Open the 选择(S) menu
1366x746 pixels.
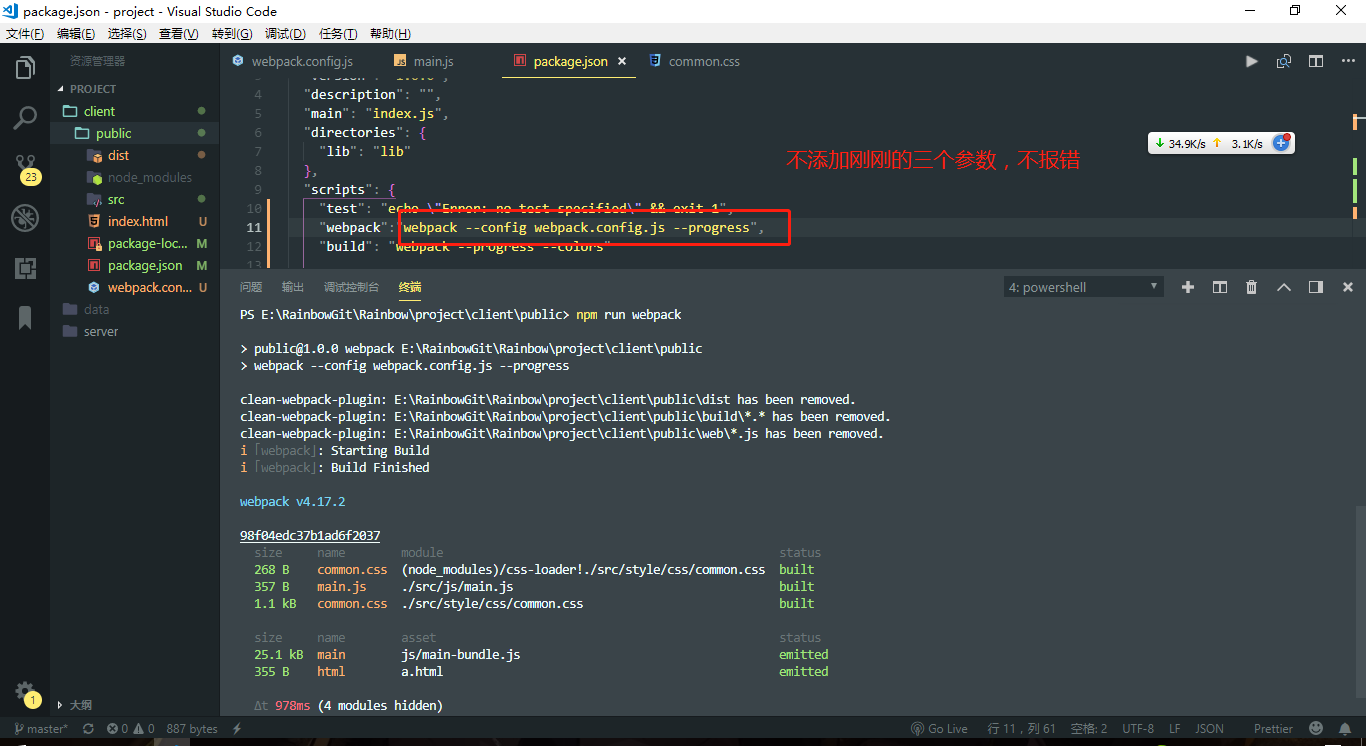pyautogui.click(x=127, y=33)
